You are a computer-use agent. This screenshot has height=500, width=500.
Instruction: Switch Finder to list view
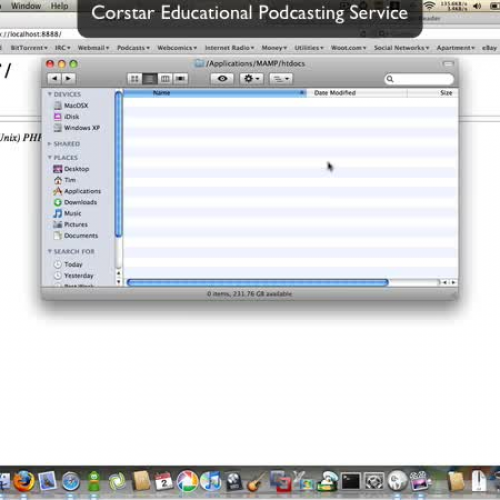(x=150, y=79)
